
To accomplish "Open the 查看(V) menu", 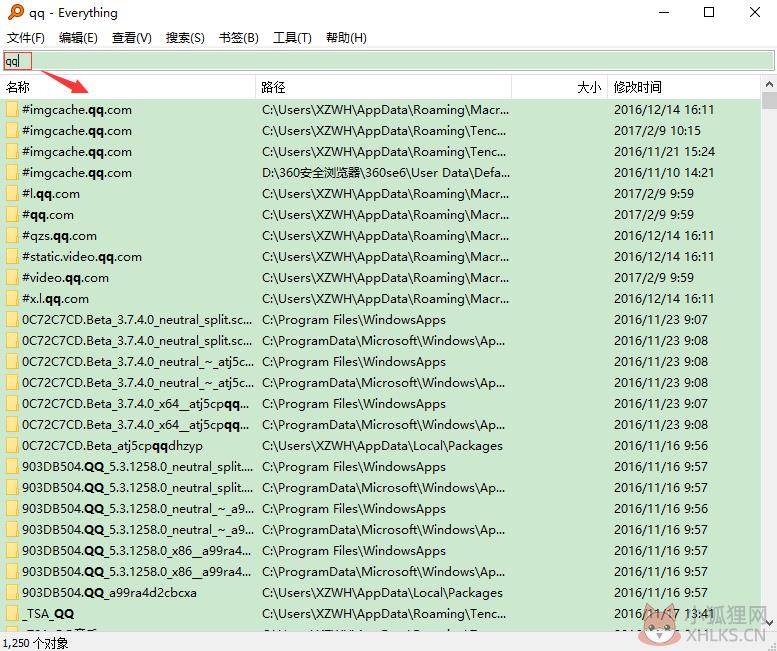I will click(x=131, y=38).
